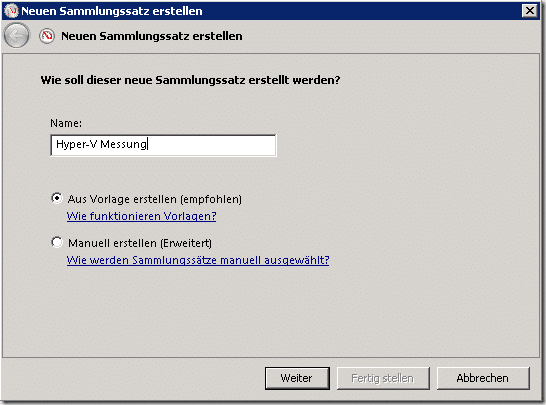Click the title bar text 'Neuen Sammlungssatz erstellen'
The width and height of the screenshot is (546, 405).
111,11
